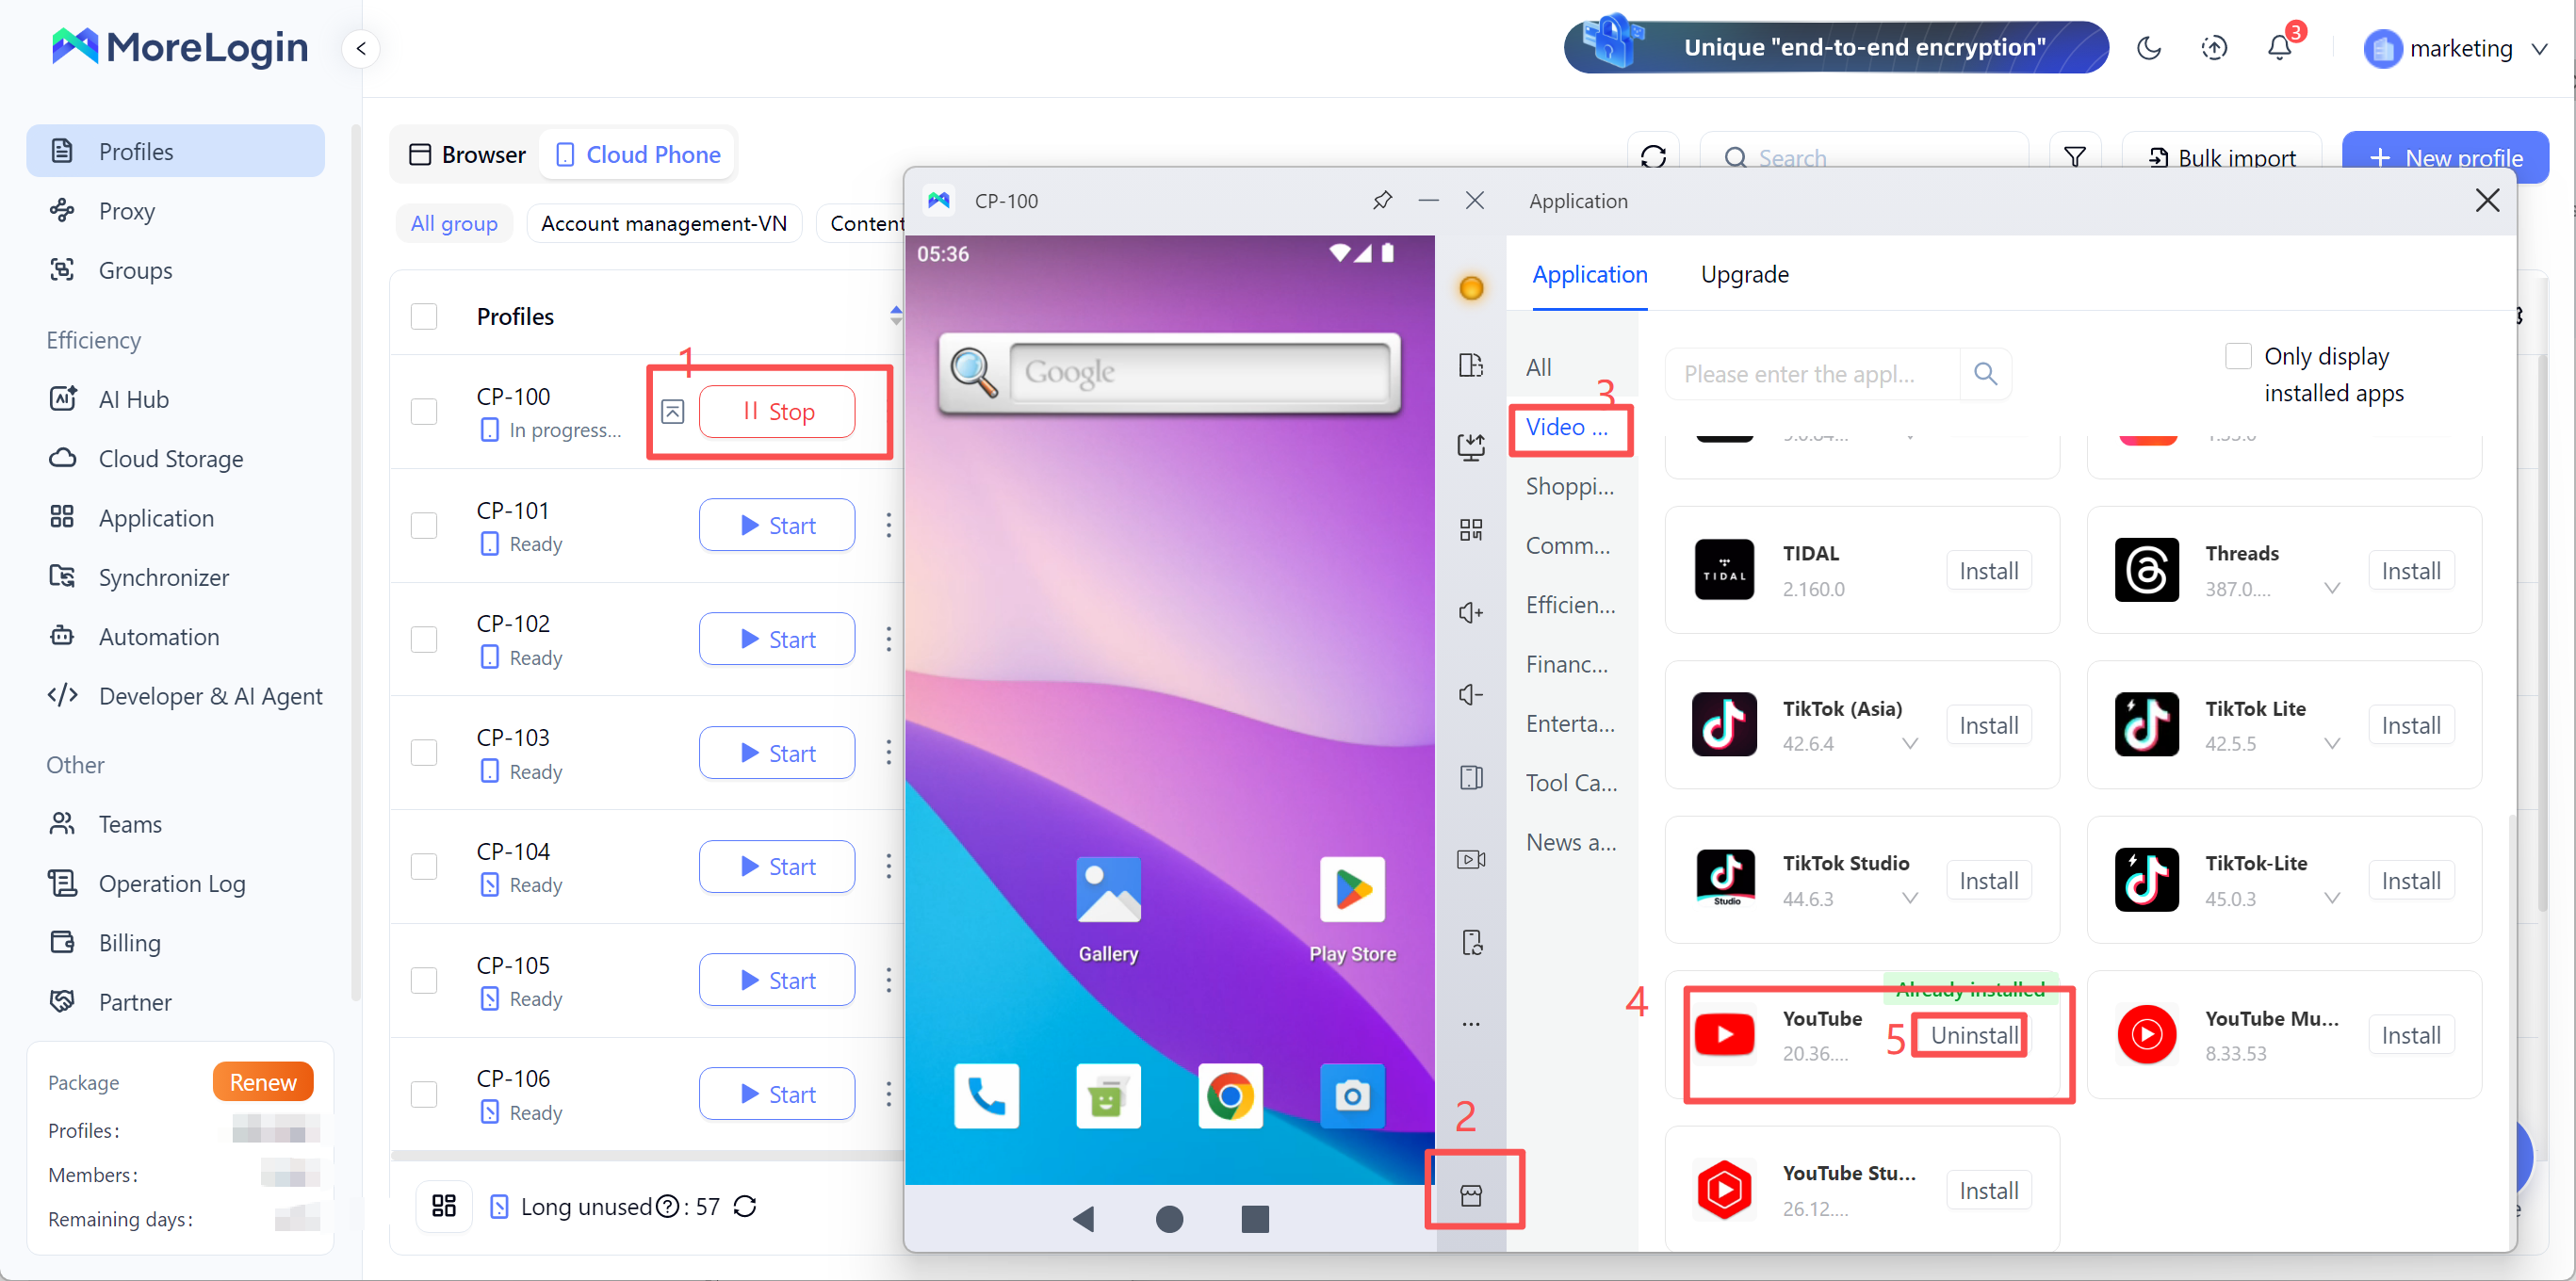Tap the Android back button
Viewport: 2576px width, 1281px height.
(1083, 1218)
